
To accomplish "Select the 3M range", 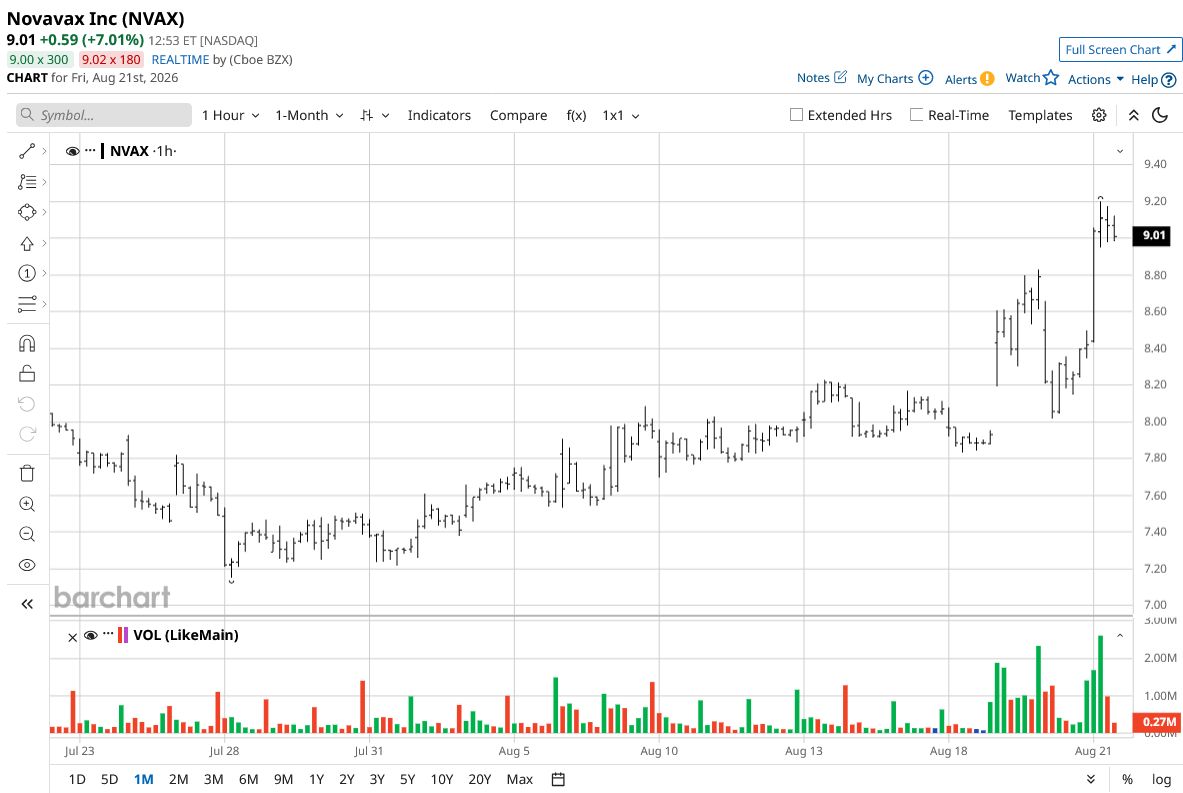I will click(214, 779).
